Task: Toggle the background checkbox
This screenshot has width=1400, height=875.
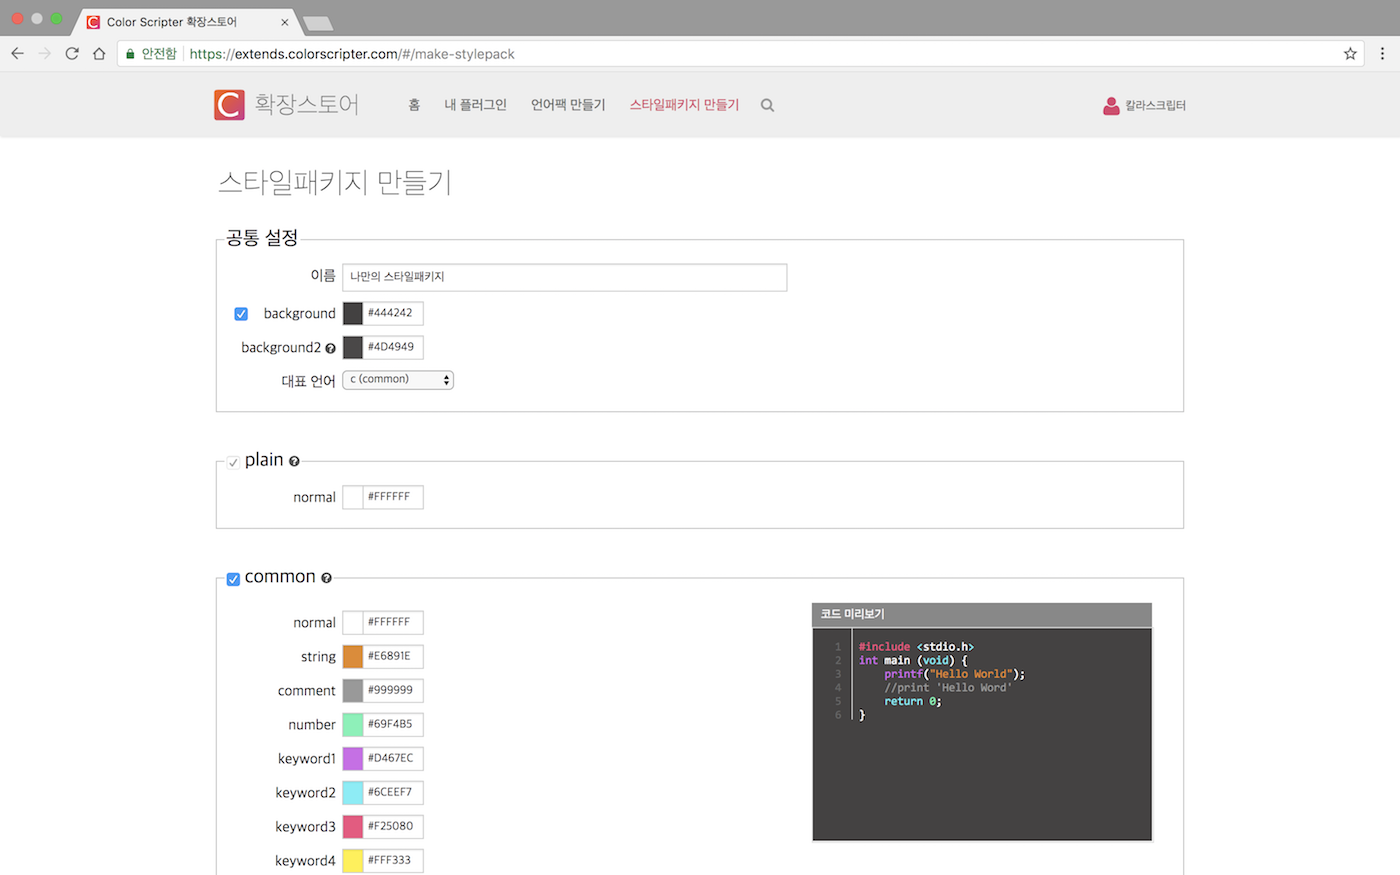Action: pyautogui.click(x=241, y=314)
